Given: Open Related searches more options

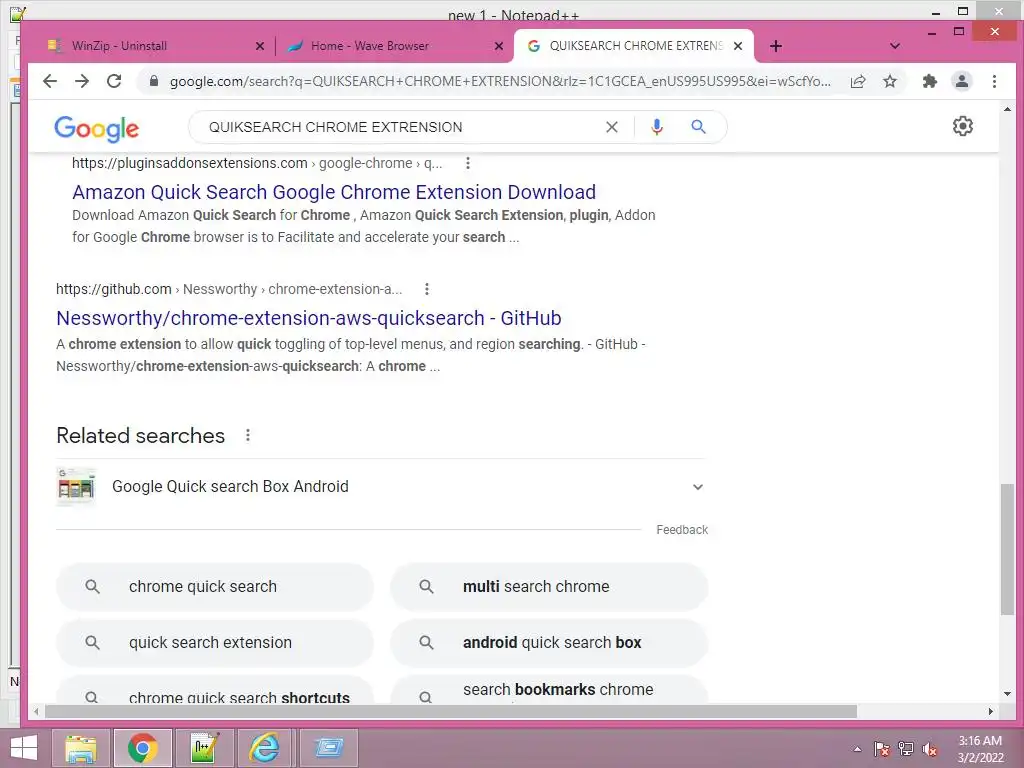Looking at the screenshot, I should tap(248, 435).
